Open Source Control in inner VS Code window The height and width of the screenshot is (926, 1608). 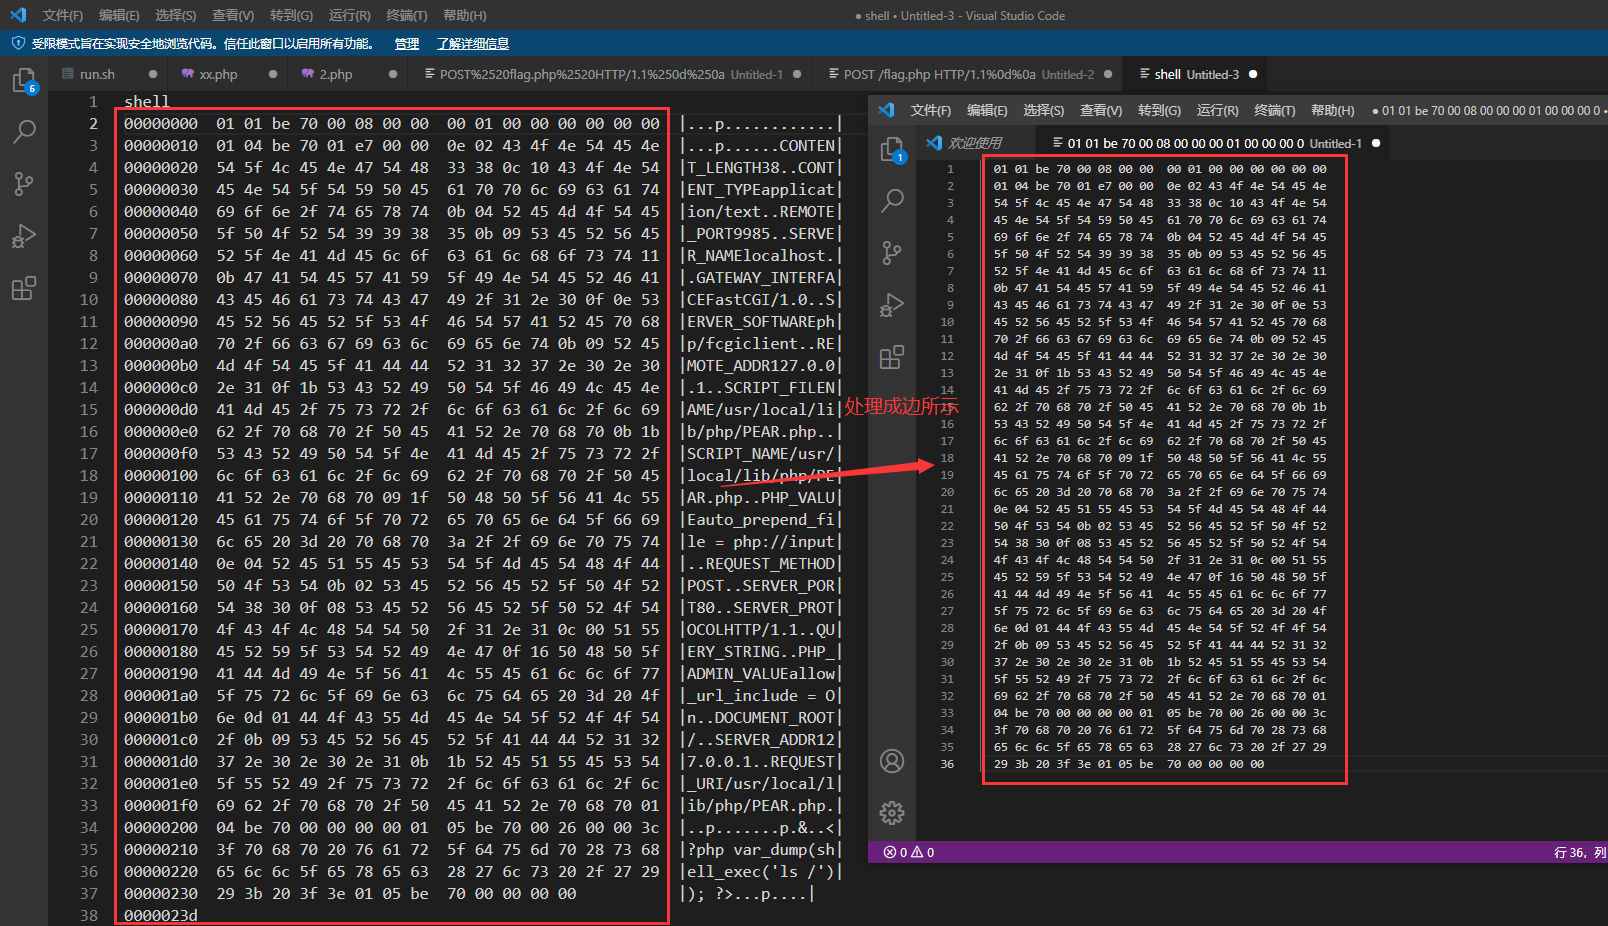click(x=892, y=253)
